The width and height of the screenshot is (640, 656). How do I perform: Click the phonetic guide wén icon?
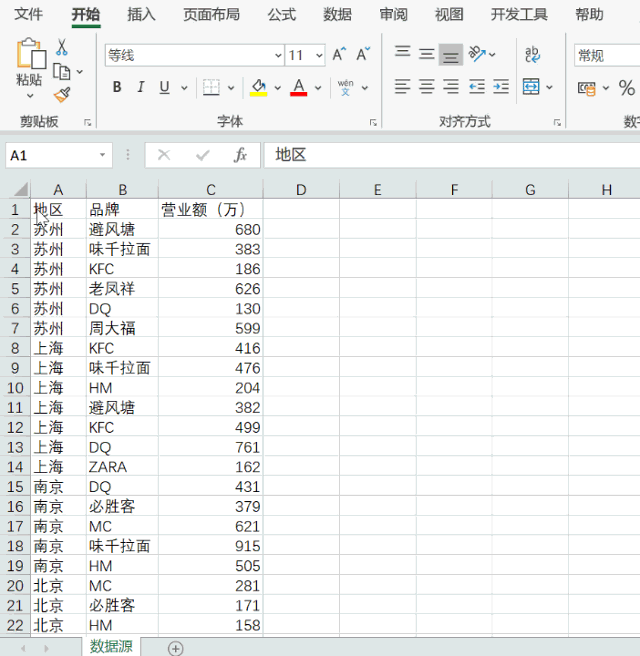[x=346, y=87]
